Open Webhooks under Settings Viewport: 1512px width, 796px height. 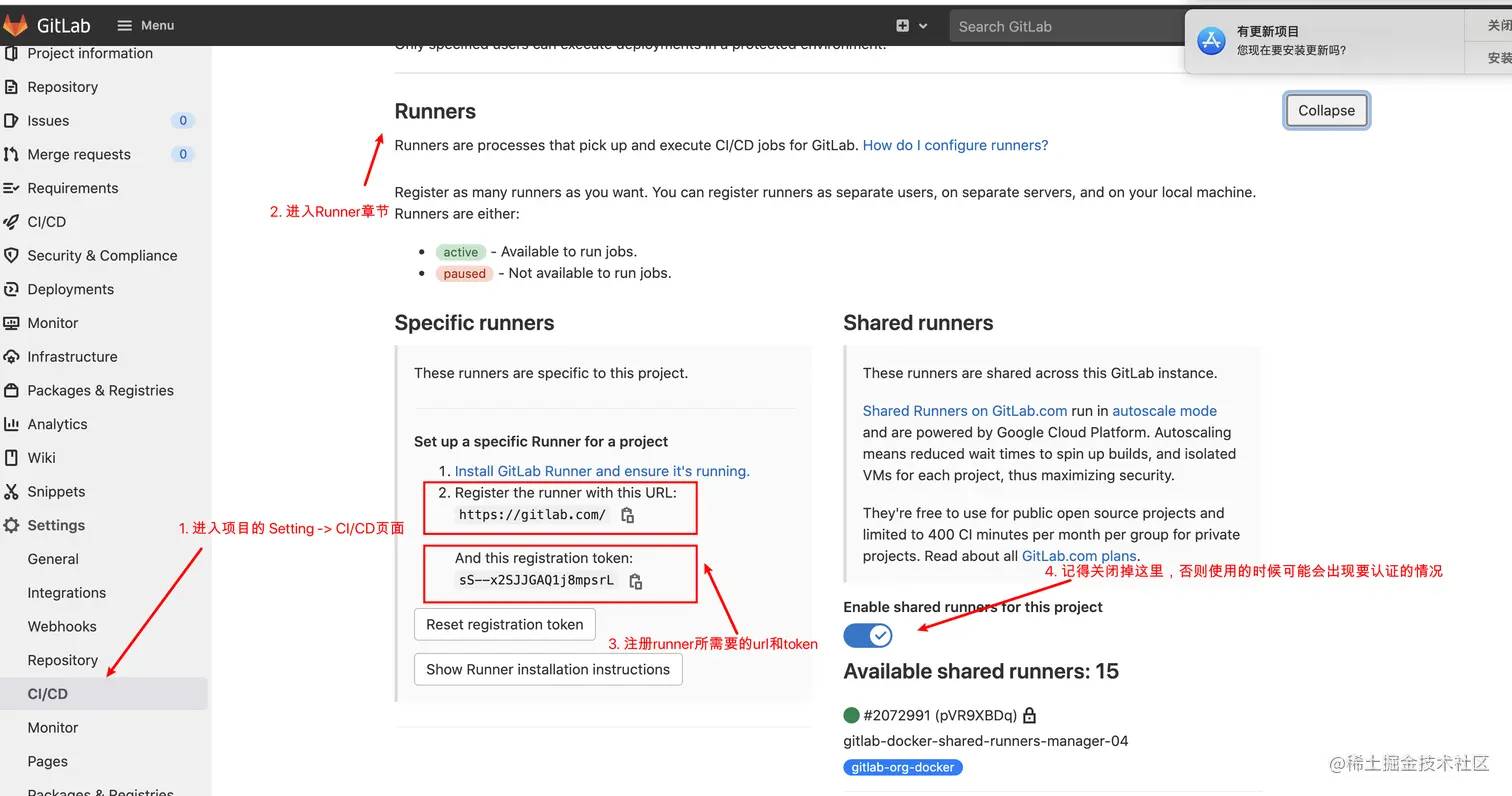62,627
